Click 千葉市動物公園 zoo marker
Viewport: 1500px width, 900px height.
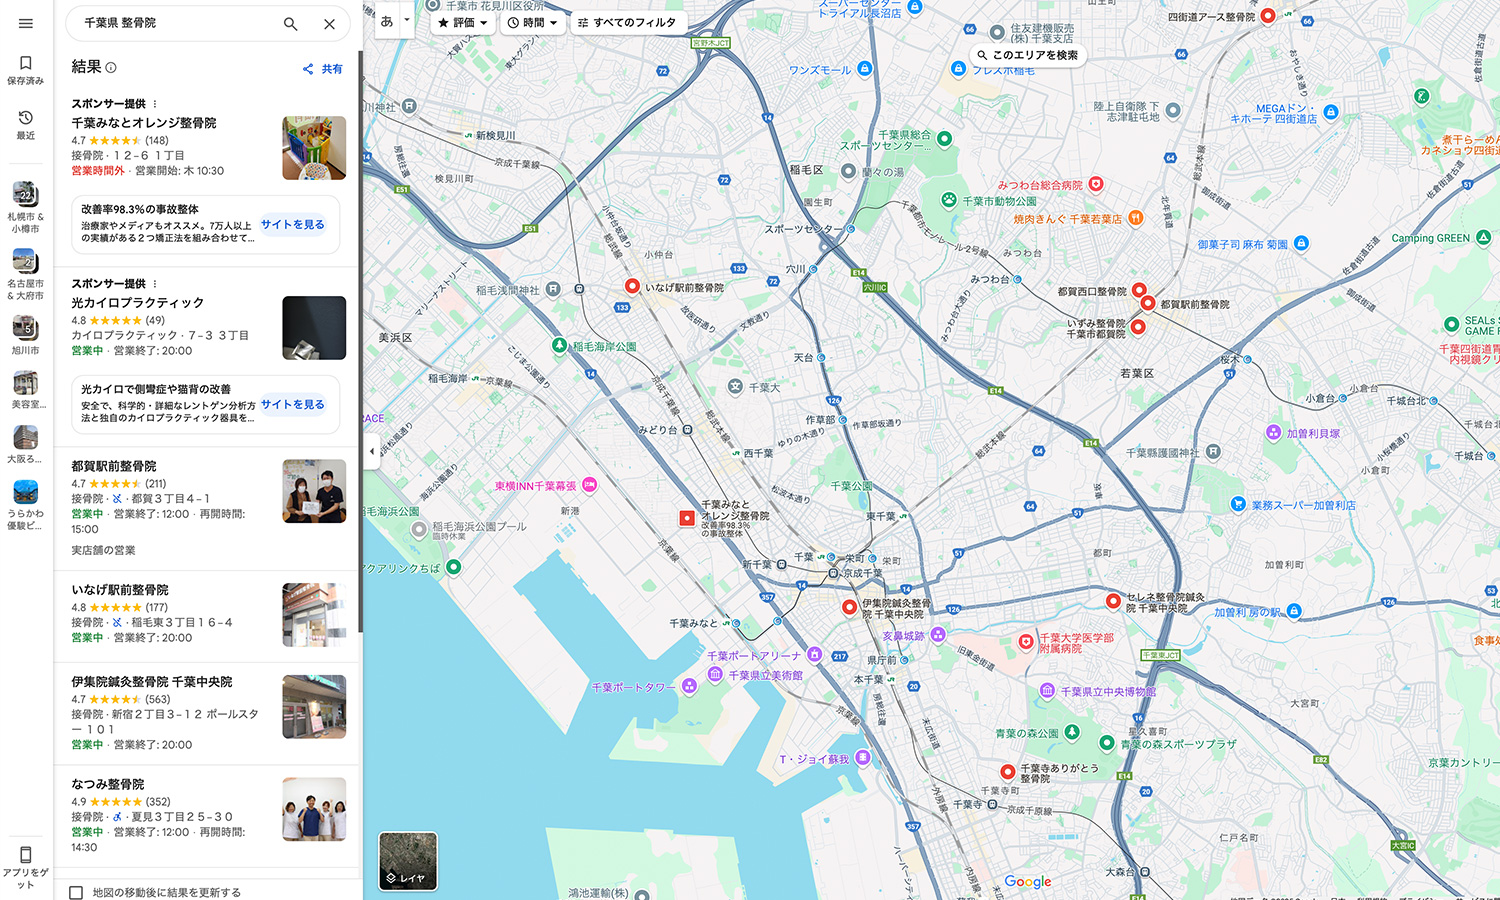(x=948, y=200)
